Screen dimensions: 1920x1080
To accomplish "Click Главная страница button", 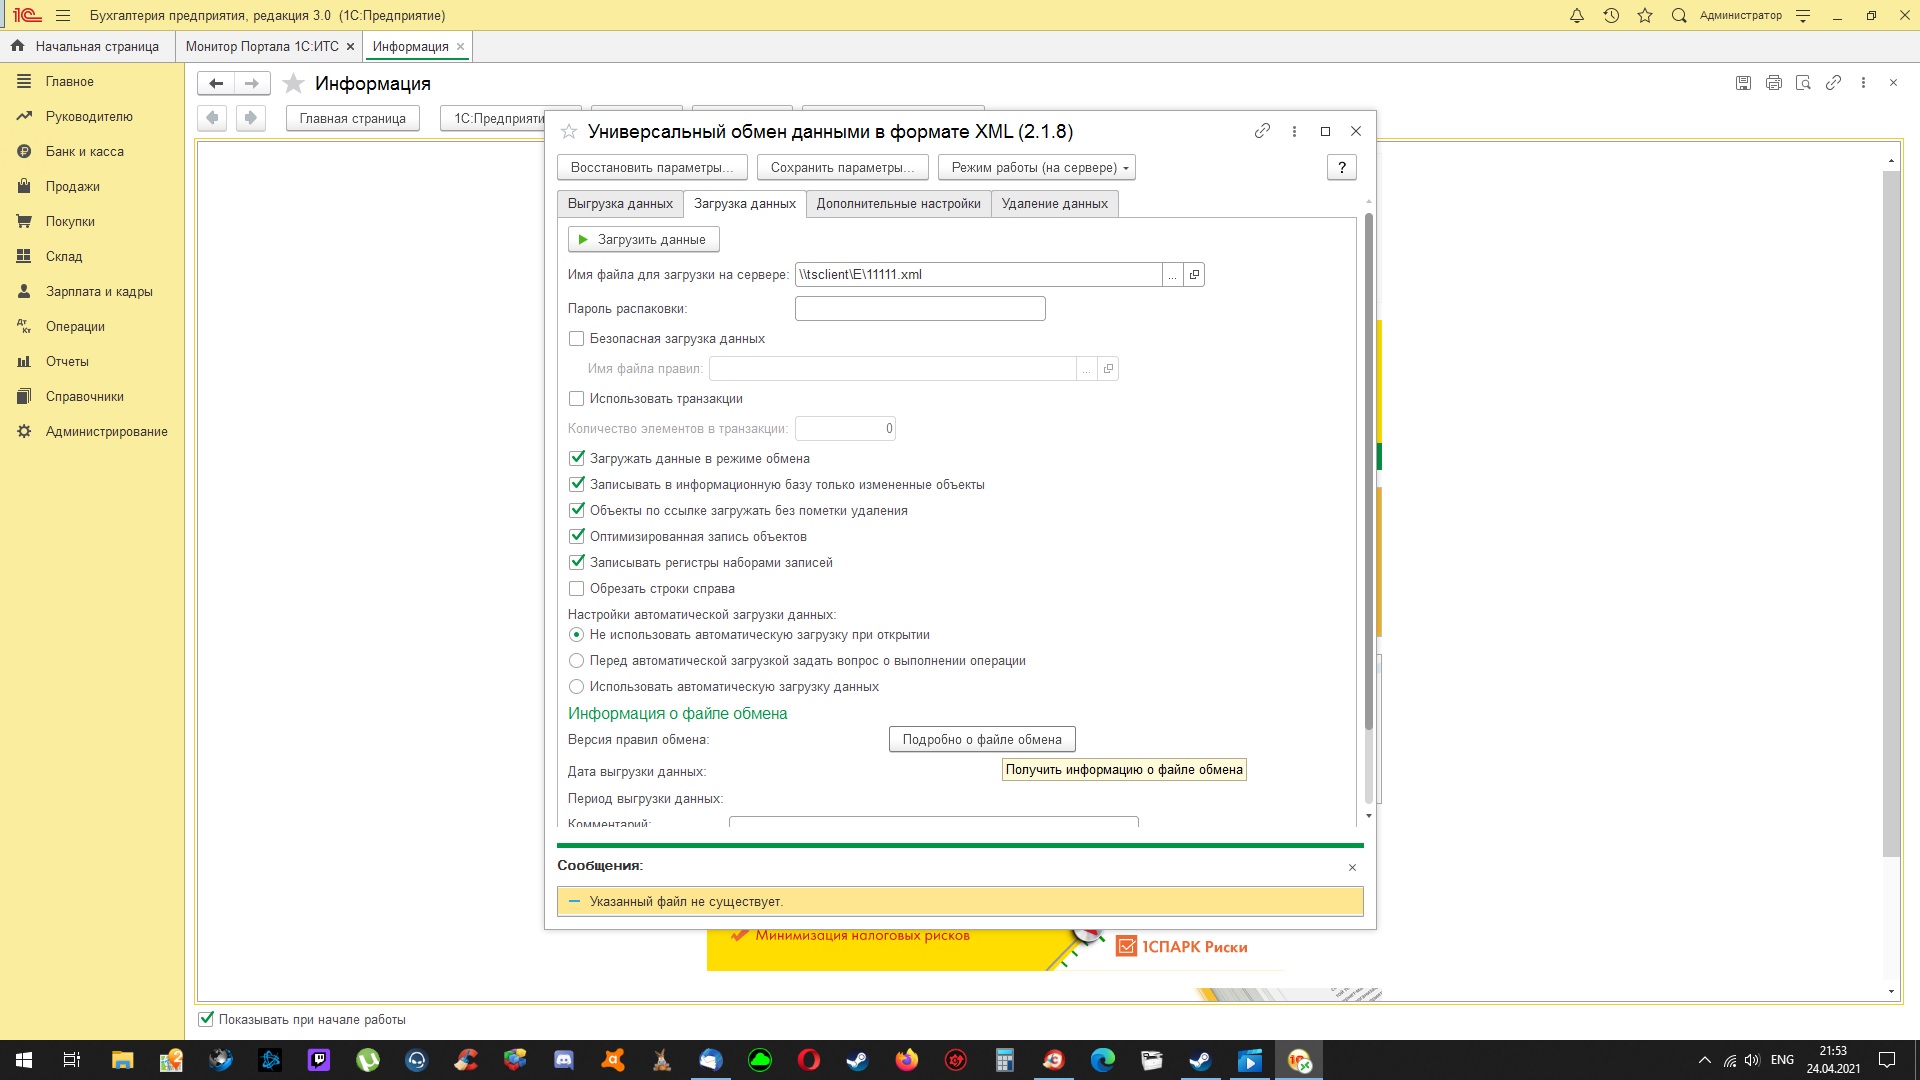I will [353, 118].
